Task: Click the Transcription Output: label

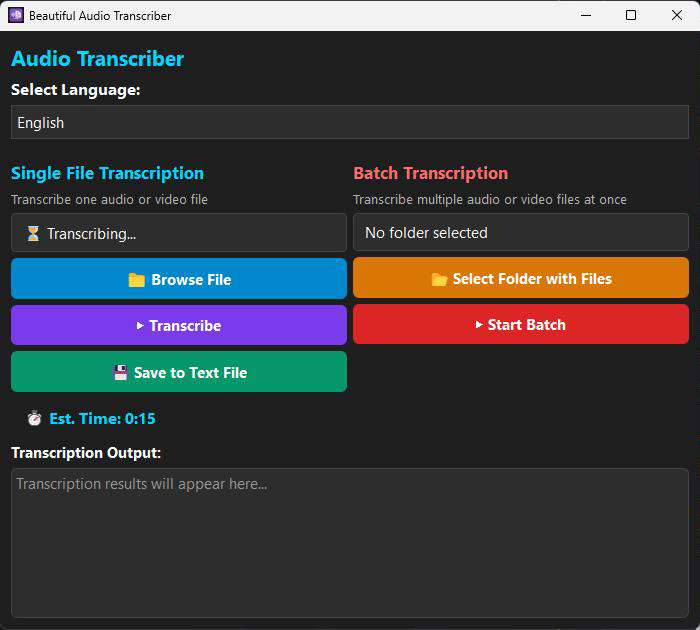Action: (x=86, y=453)
